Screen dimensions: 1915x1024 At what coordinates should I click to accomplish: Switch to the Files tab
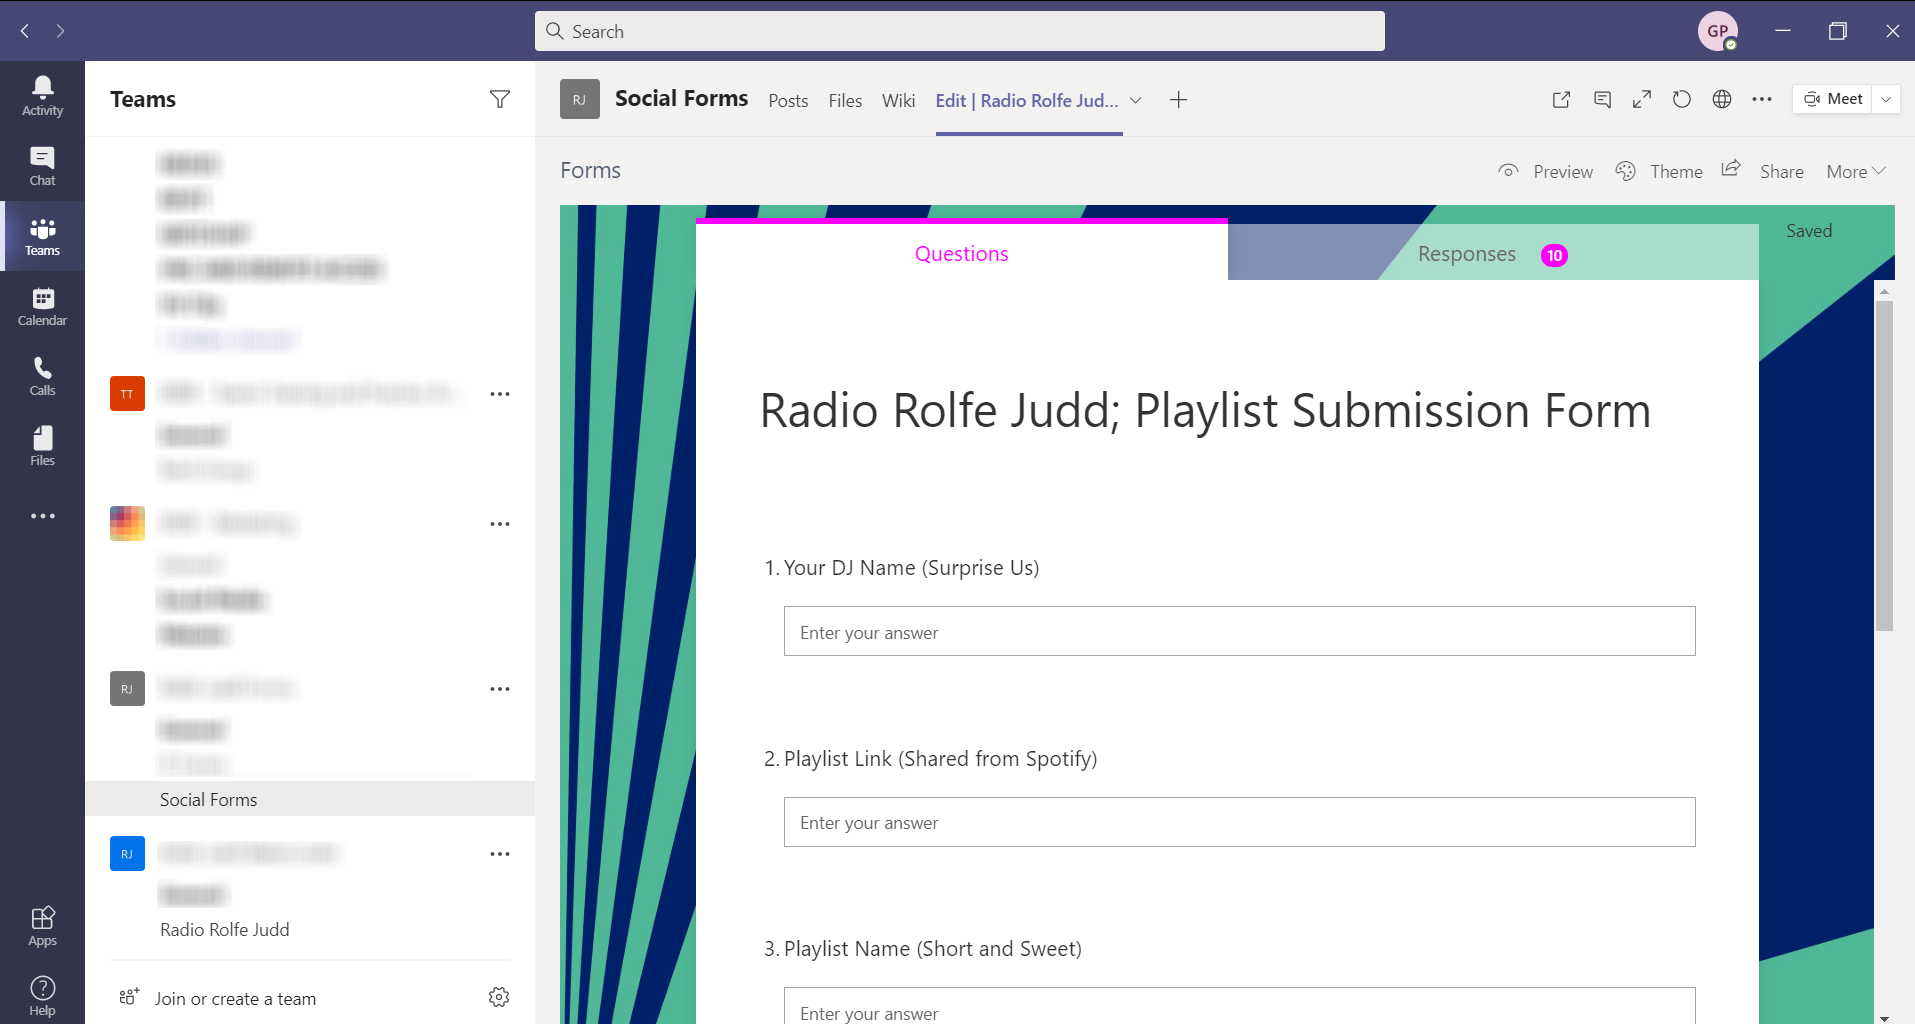point(845,100)
